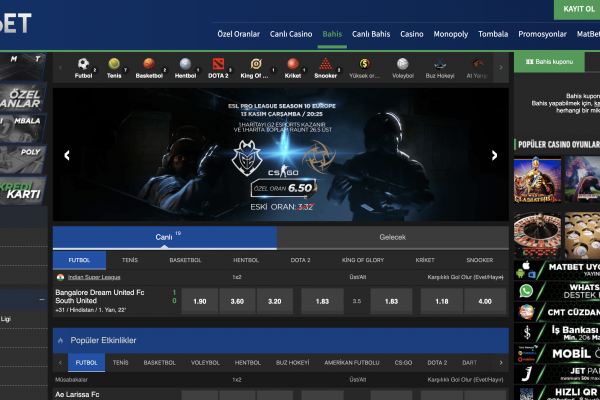Go to the previous banner slide
Screen dimensions: 600x400
coord(67,155)
